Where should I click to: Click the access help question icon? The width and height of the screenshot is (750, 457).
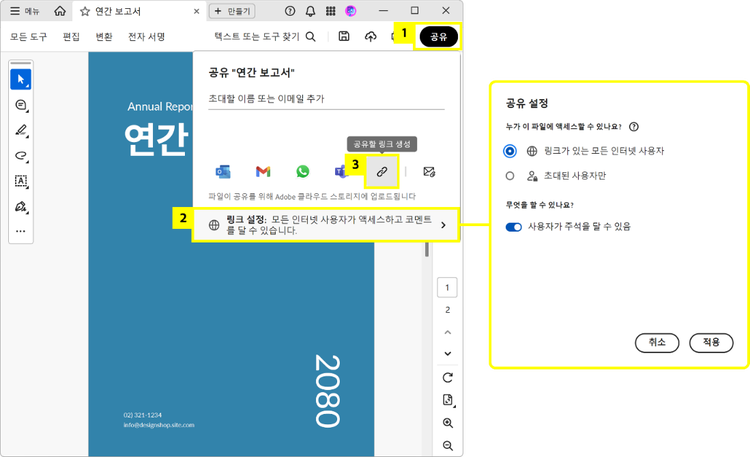click(634, 127)
